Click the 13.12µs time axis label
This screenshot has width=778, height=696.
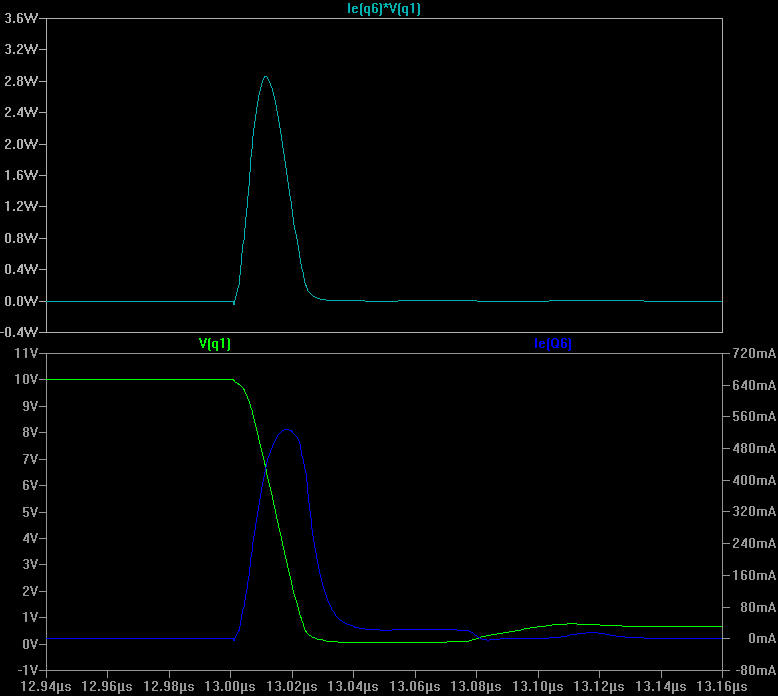[599, 687]
